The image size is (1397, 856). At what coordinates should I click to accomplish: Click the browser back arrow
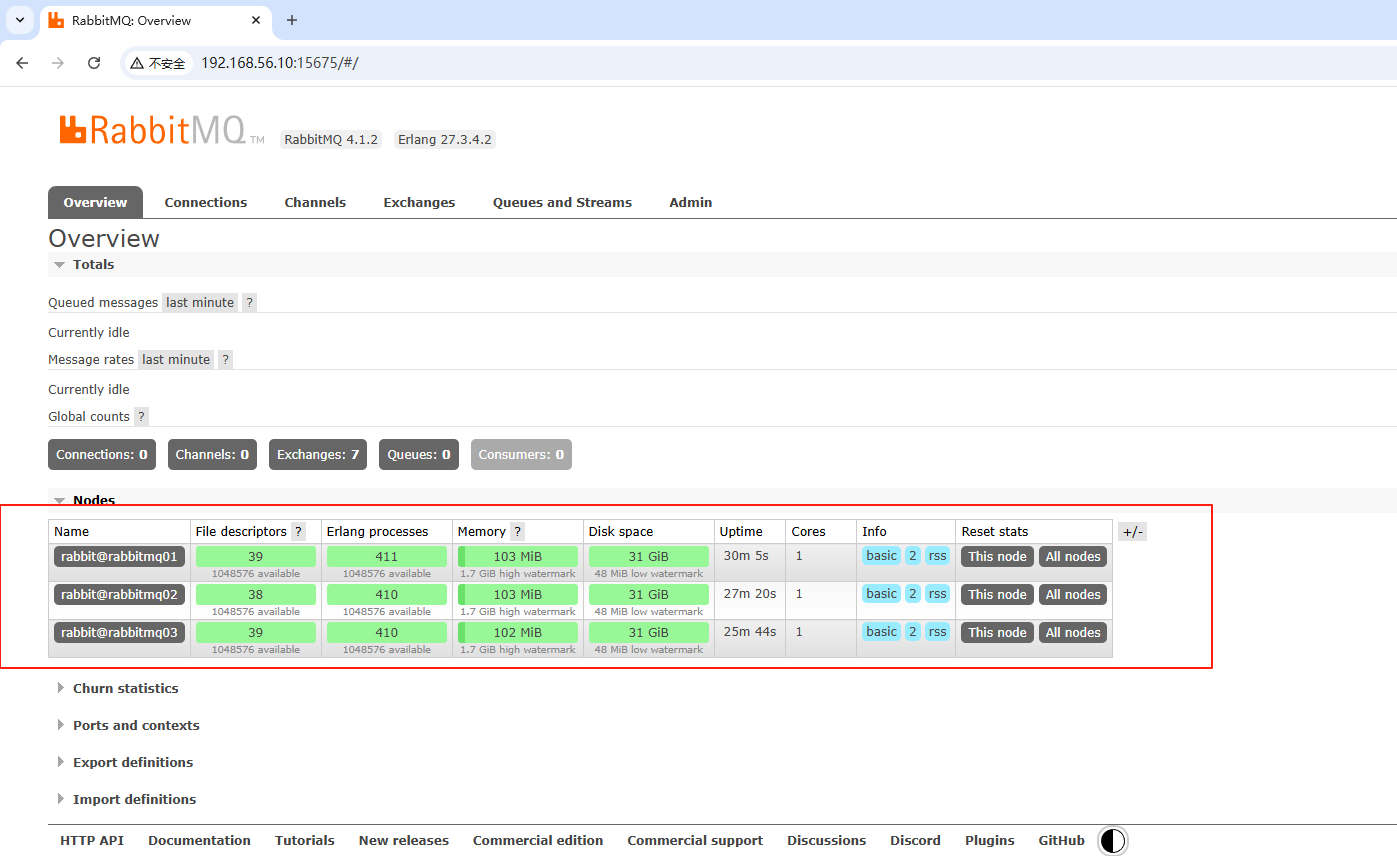pyautogui.click(x=22, y=63)
